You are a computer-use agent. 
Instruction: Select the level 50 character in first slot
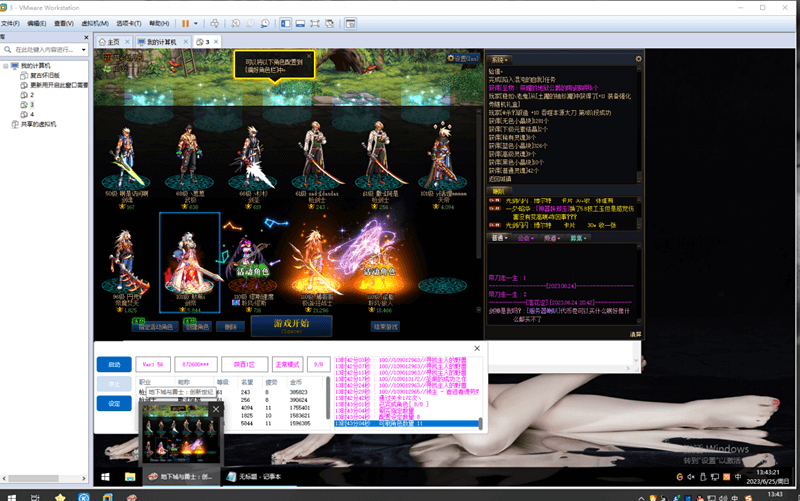click(126, 163)
